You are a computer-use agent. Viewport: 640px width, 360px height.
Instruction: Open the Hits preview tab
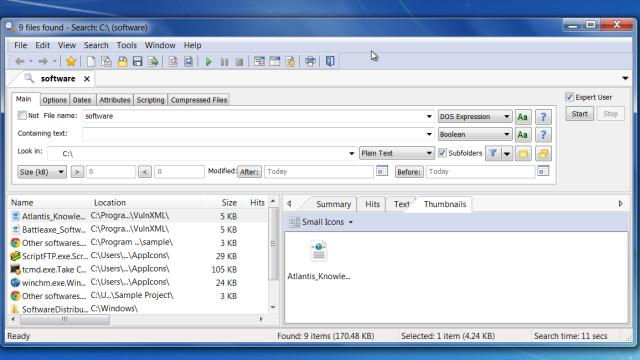click(372, 204)
